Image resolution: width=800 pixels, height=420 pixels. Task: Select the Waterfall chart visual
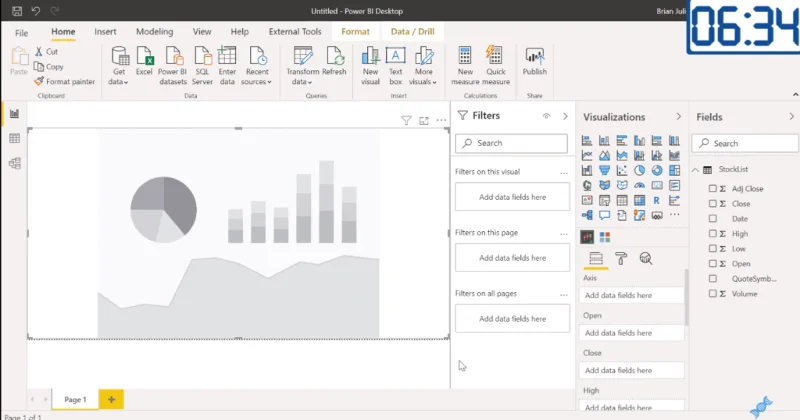click(587, 170)
